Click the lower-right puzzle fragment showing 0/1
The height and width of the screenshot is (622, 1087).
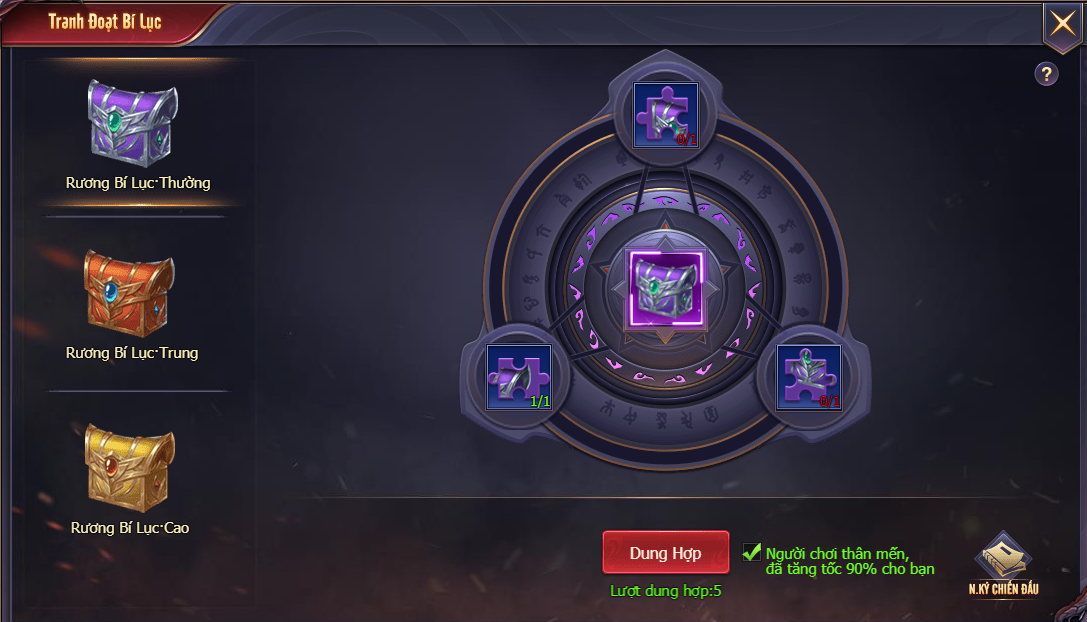click(x=808, y=377)
